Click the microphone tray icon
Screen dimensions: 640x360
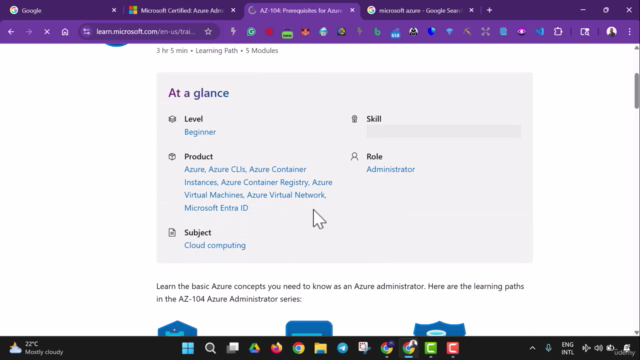[548, 348]
